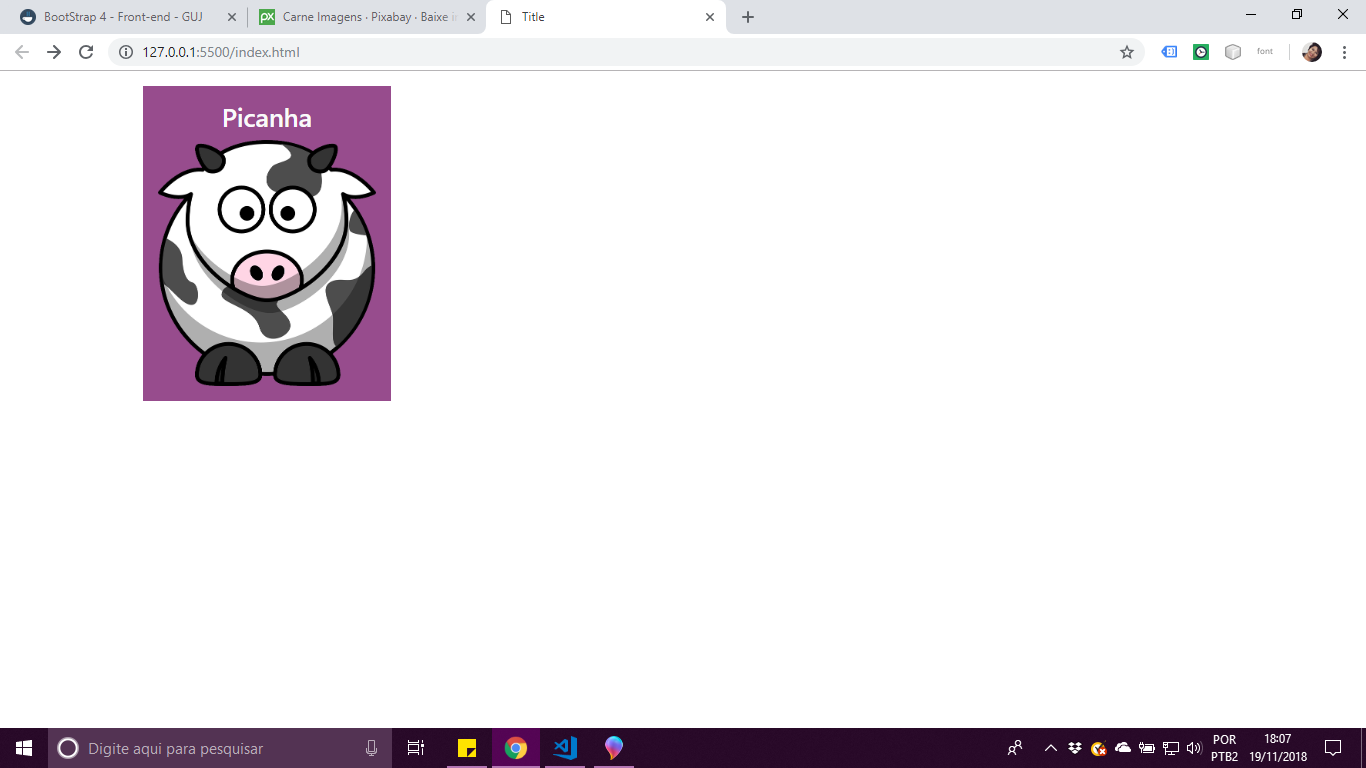Viewport: 1366px width, 768px height.
Task: Open the People taskbar icon
Action: click(1015, 748)
